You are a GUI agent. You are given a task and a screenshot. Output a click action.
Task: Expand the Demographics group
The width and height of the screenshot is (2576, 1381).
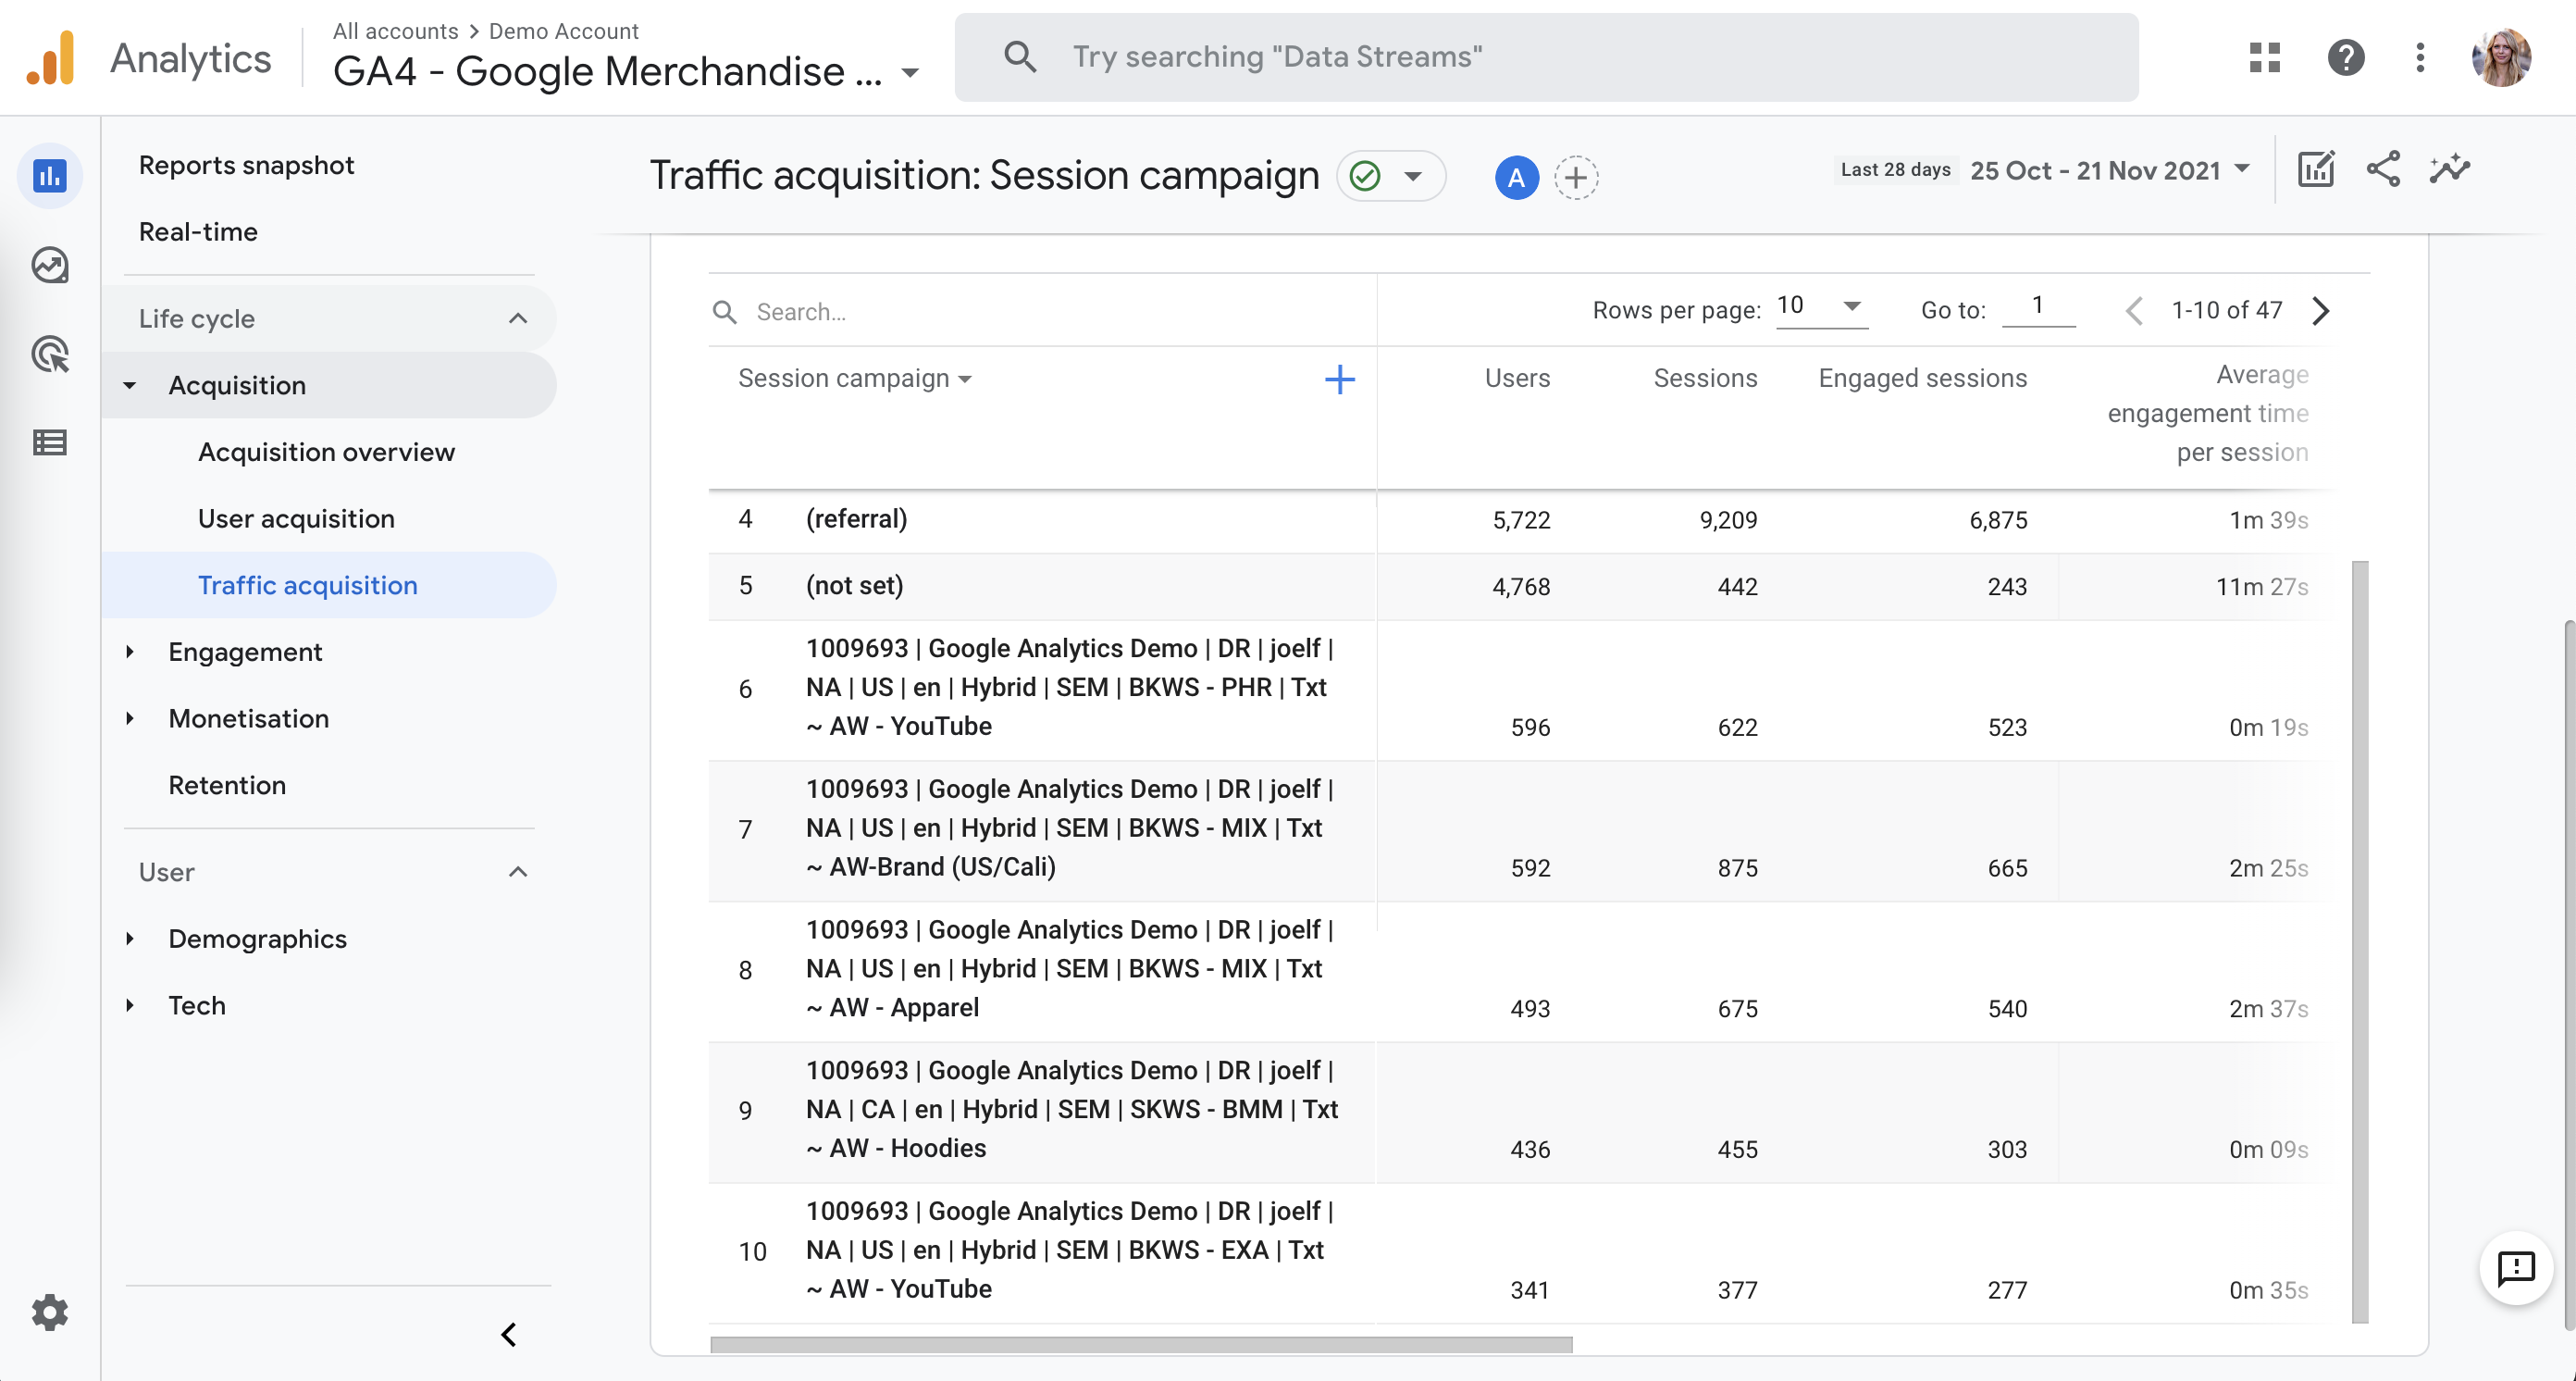point(130,939)
